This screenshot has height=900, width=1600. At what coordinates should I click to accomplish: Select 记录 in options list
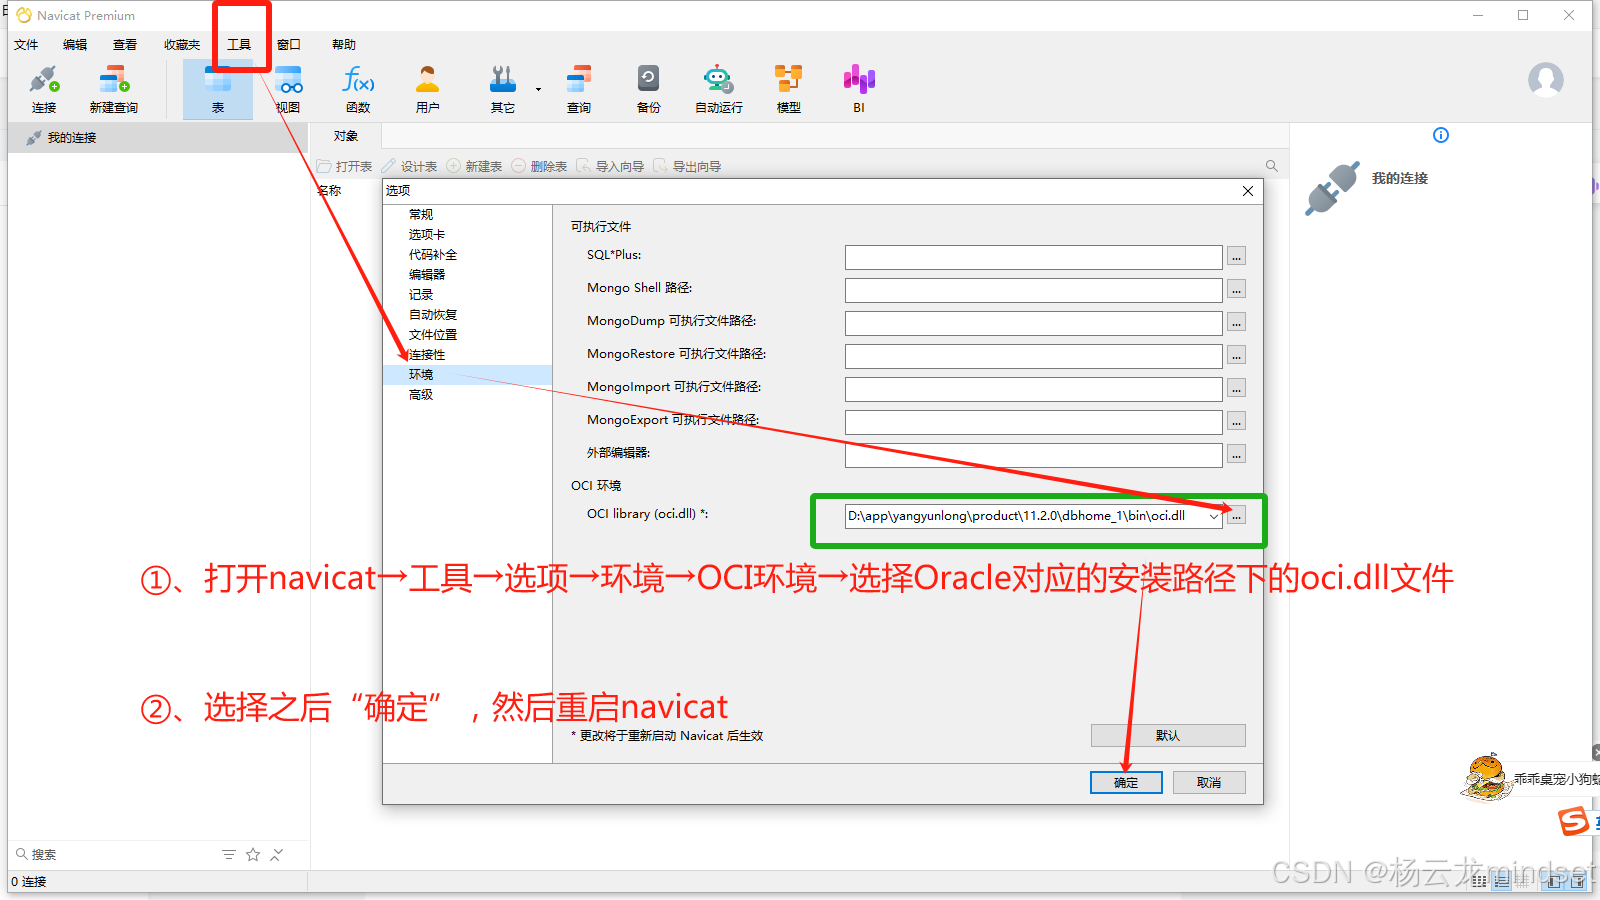point(421,295)
